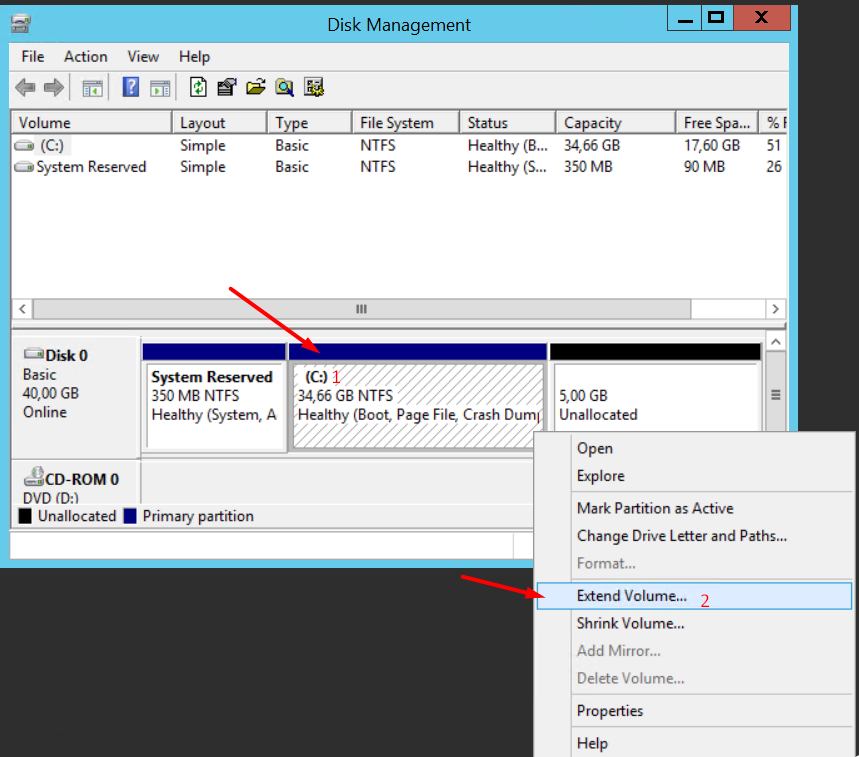Screen dimensions: 859x757
Task: Click the Open folder toolbar icon
Action: [x=255, y=87]
